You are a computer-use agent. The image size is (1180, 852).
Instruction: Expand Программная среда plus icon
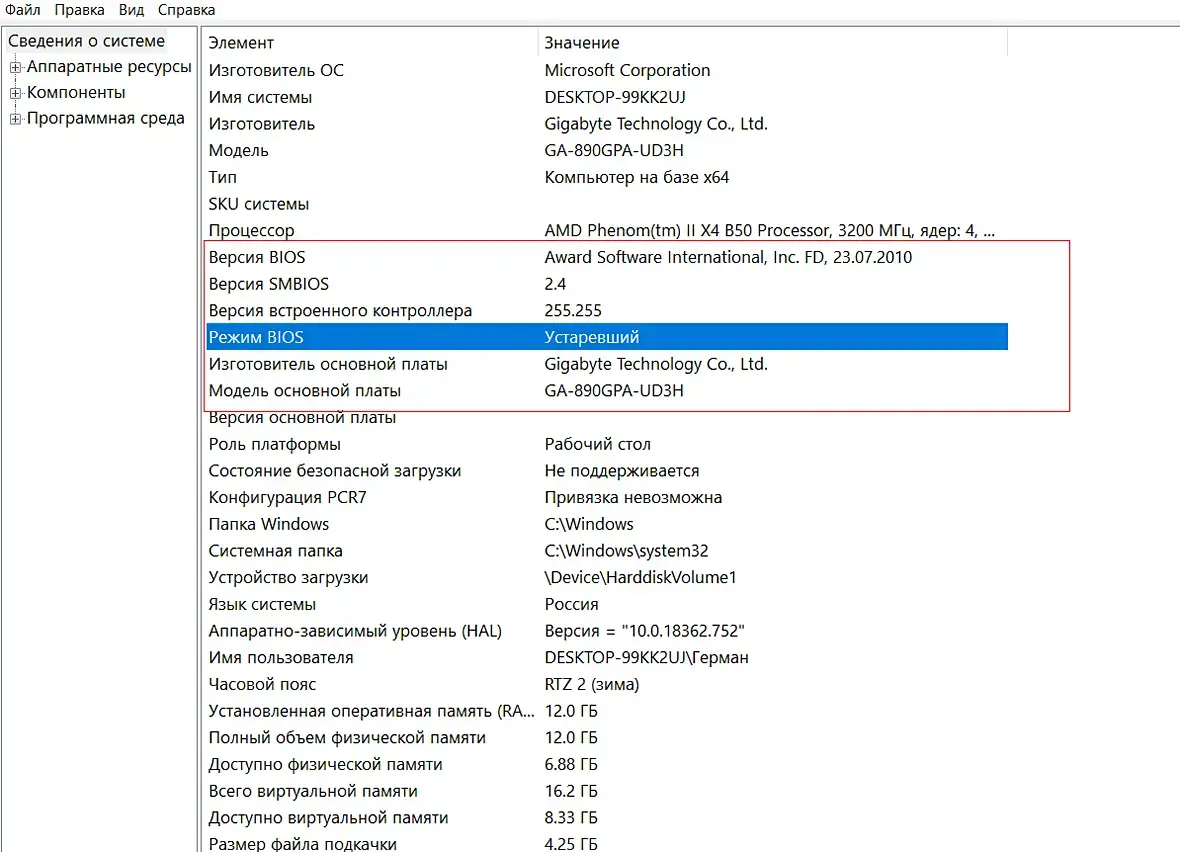tap(15, 119)
